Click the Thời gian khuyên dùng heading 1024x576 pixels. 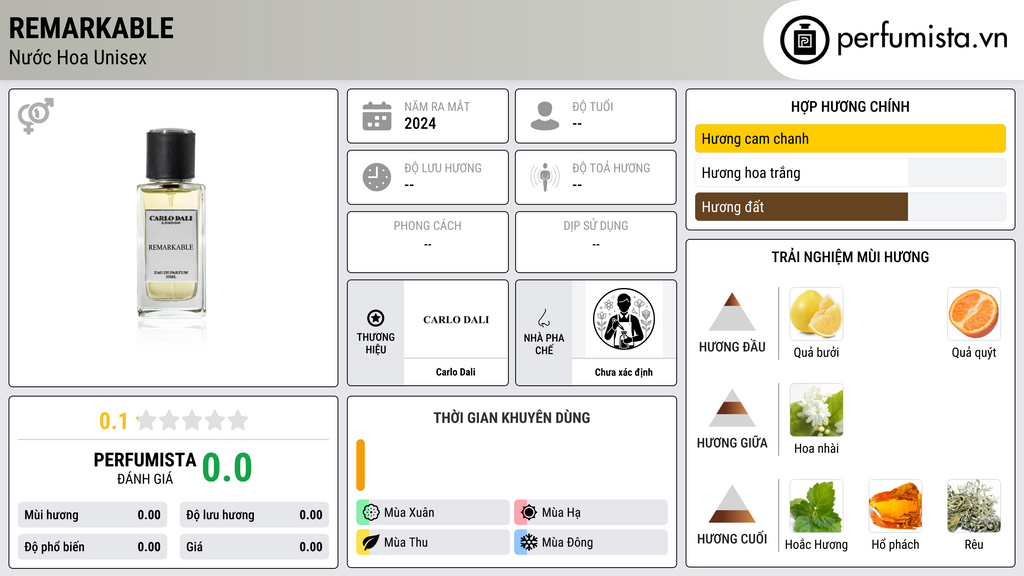click(x=512, y=417)
